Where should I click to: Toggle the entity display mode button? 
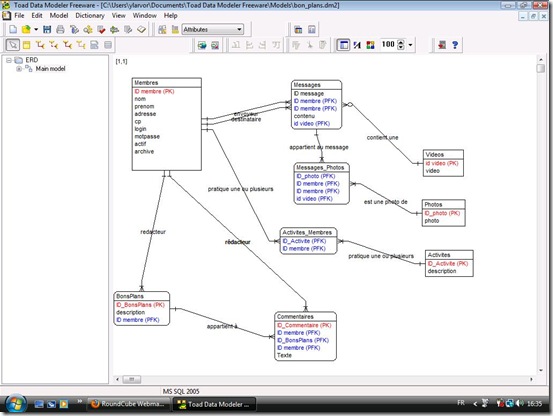coord(343,45)
